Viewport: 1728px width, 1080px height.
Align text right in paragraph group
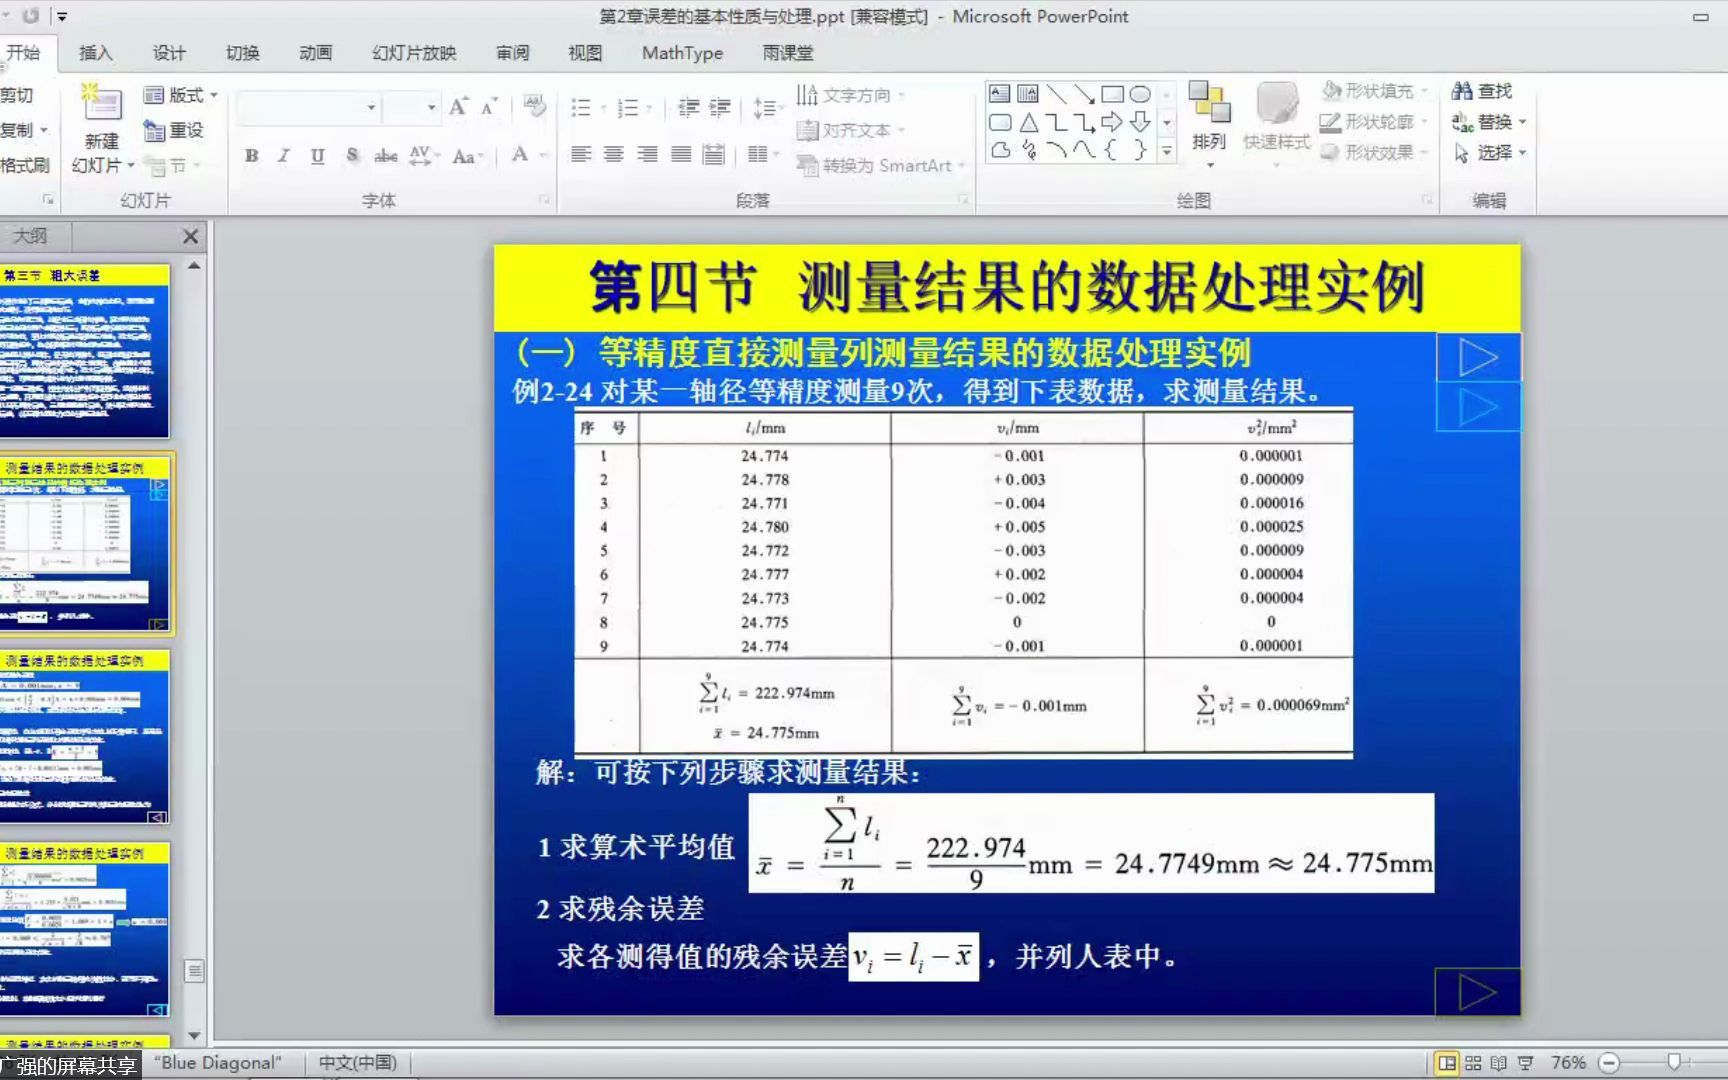[648, 154]
